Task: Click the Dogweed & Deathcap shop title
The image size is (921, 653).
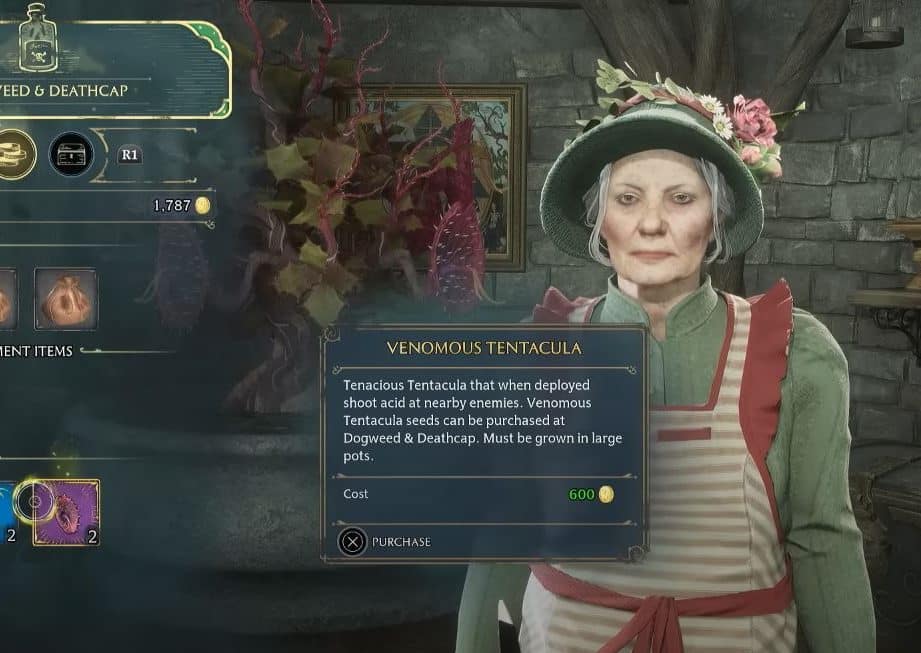Action: pos(63,90)
